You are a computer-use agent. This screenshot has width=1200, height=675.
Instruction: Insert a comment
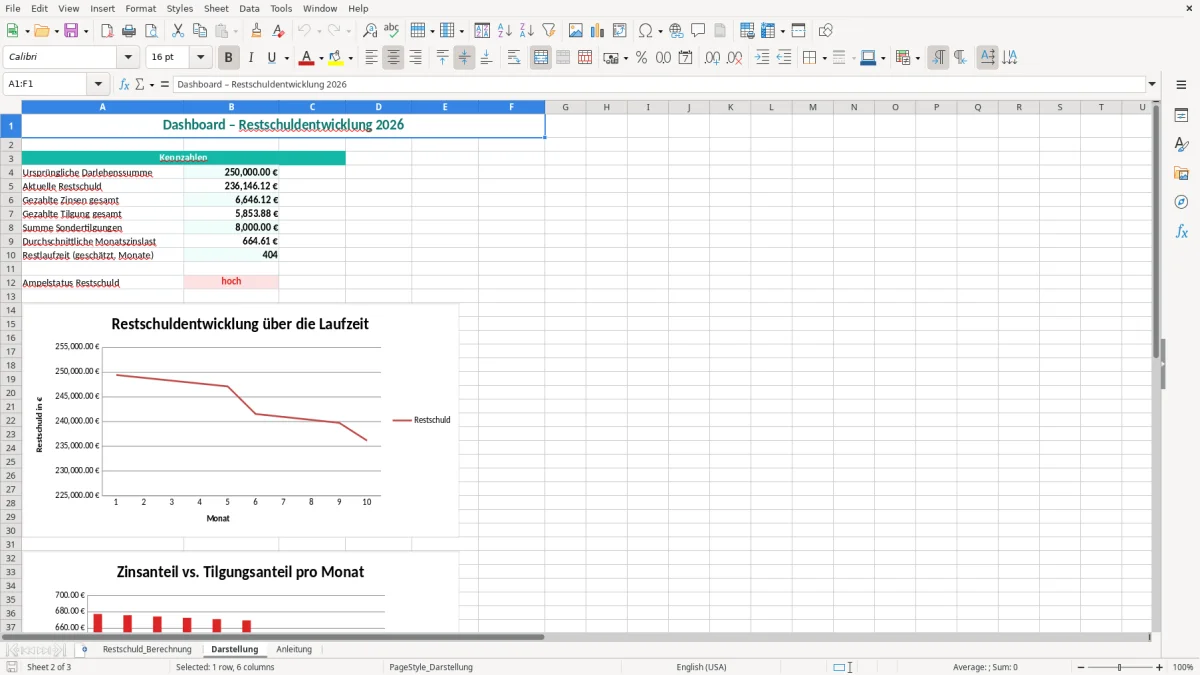click(x=699, y=31)
